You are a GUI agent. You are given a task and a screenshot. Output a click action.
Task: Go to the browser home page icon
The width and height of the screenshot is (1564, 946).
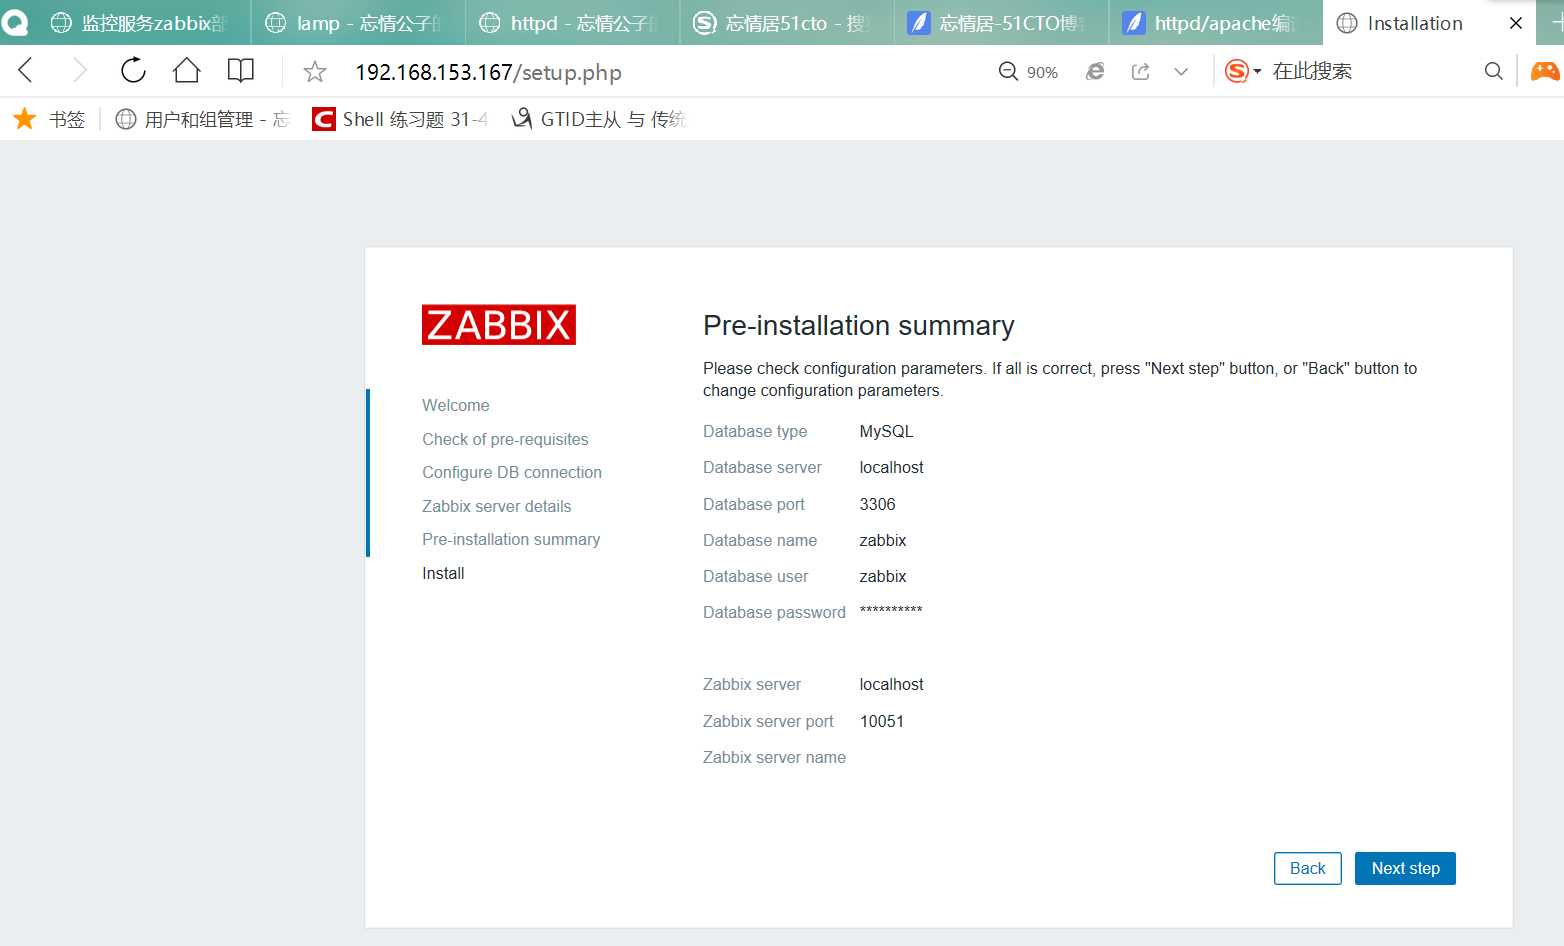click(x=187, y=70)
